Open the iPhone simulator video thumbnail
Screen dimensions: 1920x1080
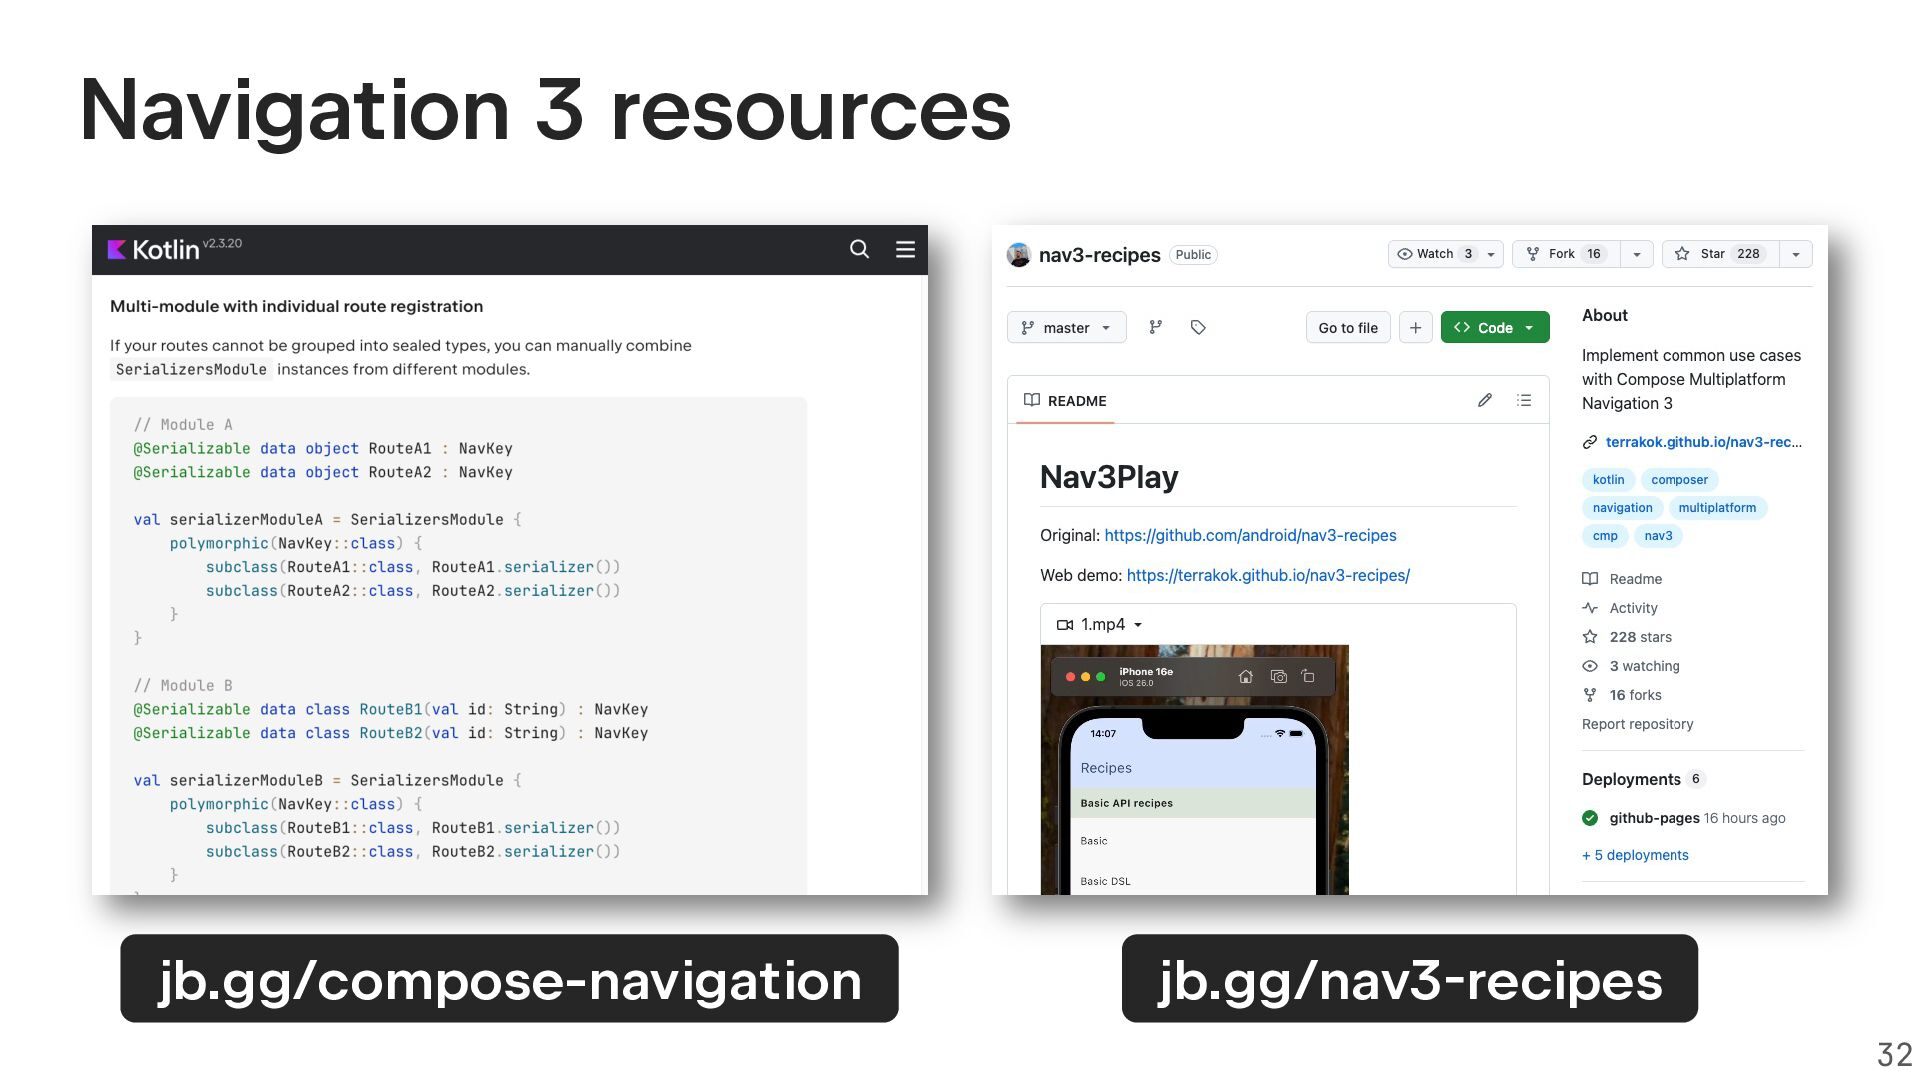pyautogui.click(x=1194, y=770)
